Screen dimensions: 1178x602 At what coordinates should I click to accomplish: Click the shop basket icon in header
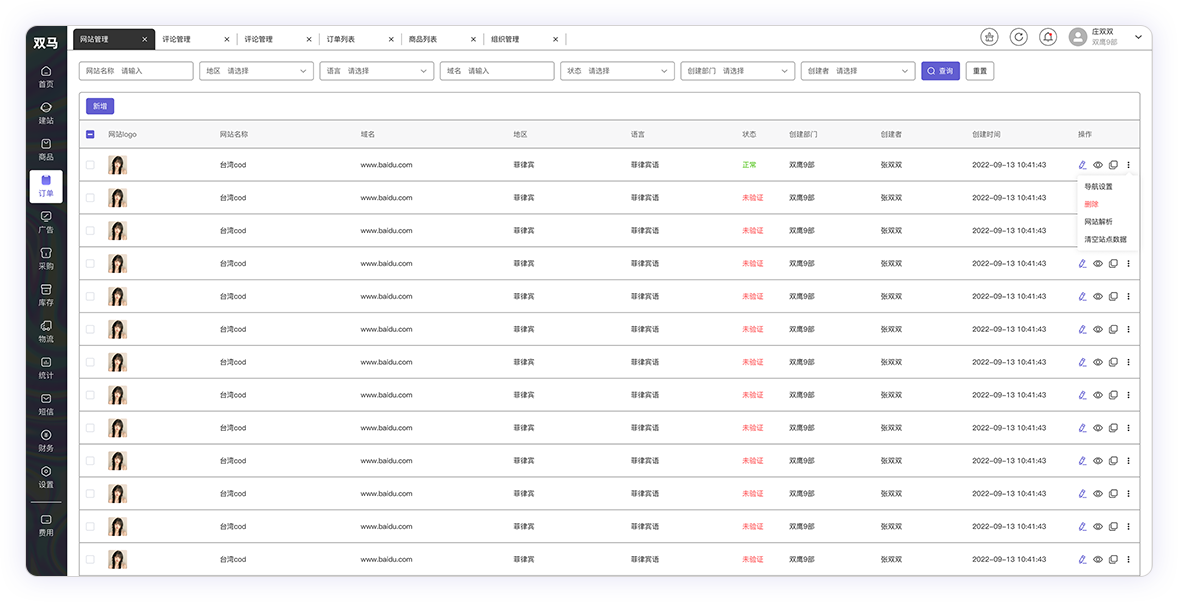[989, 37]
